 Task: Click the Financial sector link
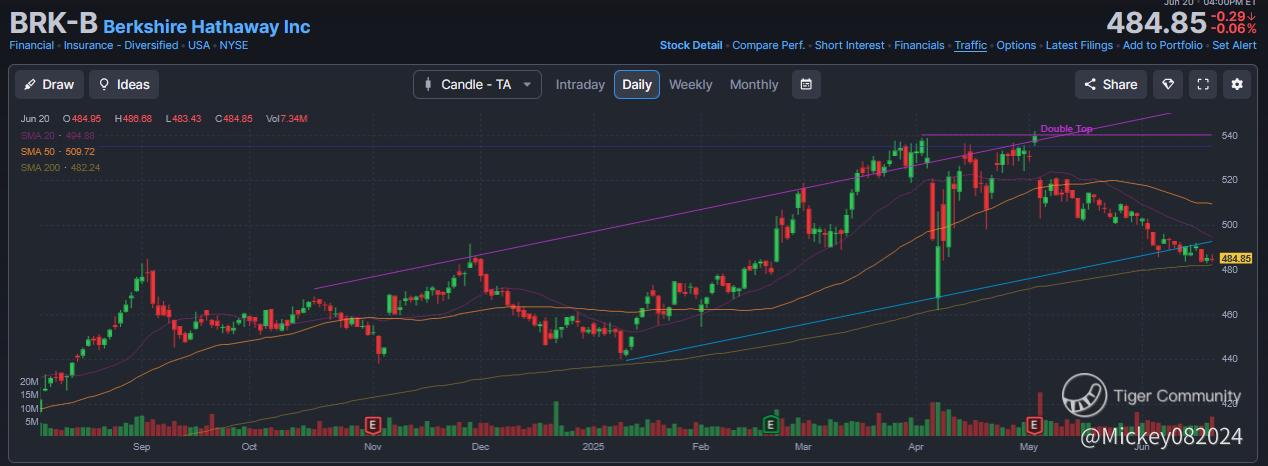click(x=32, y=45)
